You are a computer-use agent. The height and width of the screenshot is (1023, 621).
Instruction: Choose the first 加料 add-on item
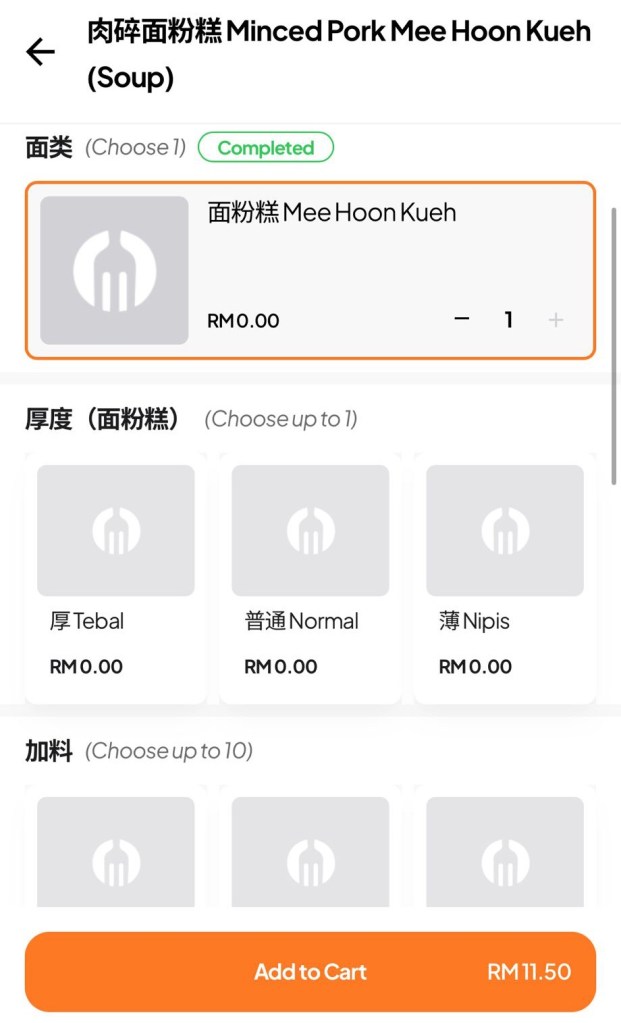116,855
